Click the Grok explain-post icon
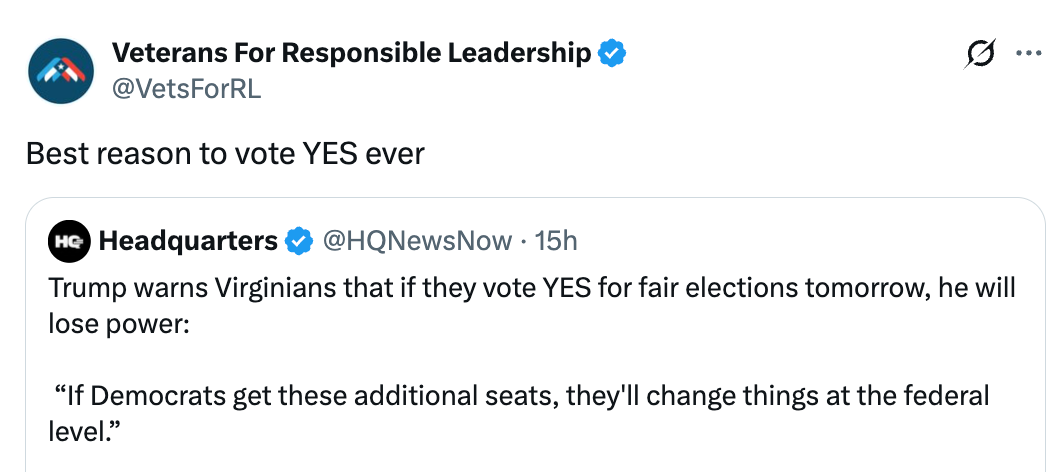The image size is (1064, 472). click(x=981, y=55)
